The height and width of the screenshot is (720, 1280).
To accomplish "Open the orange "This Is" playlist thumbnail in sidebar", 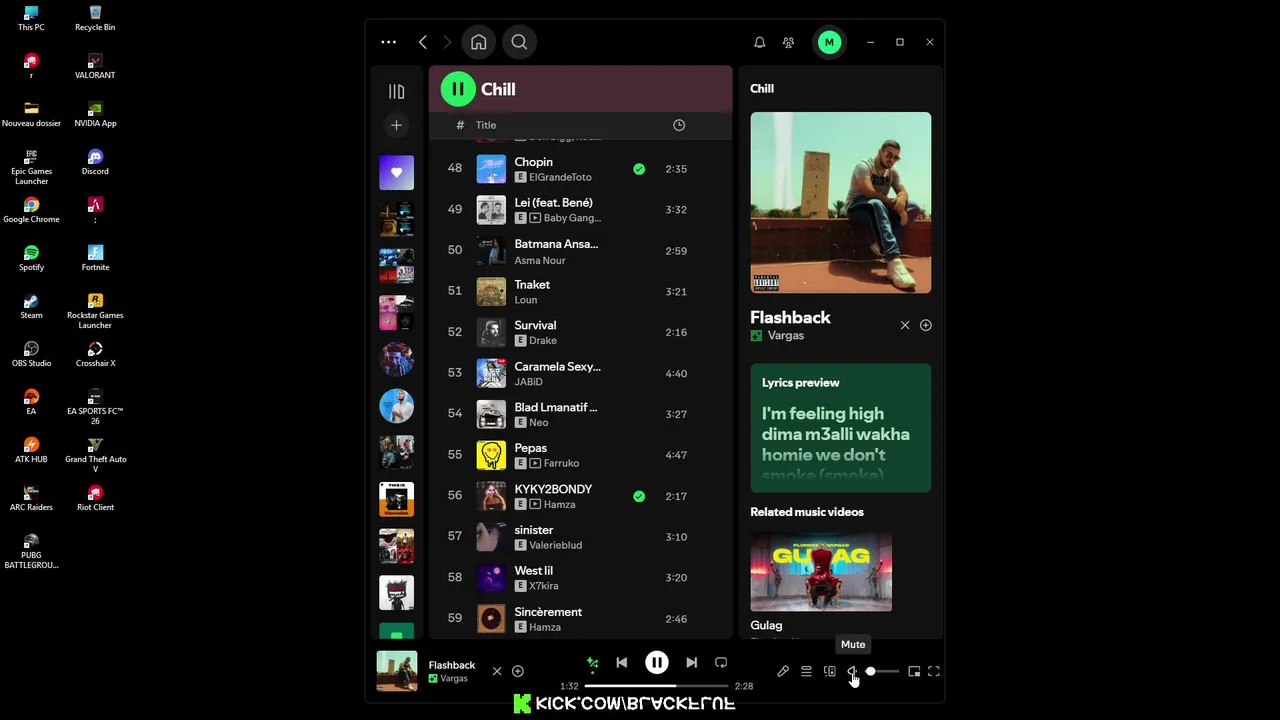I will (x=396, y=499).
